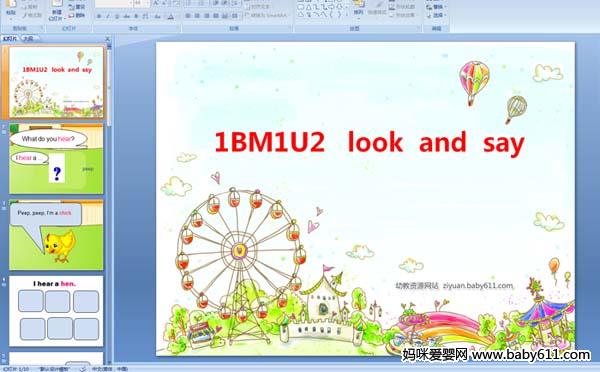Click the Justify text icon
The height and width of the screenshot is (372, 600).
(x=216, y=16)
